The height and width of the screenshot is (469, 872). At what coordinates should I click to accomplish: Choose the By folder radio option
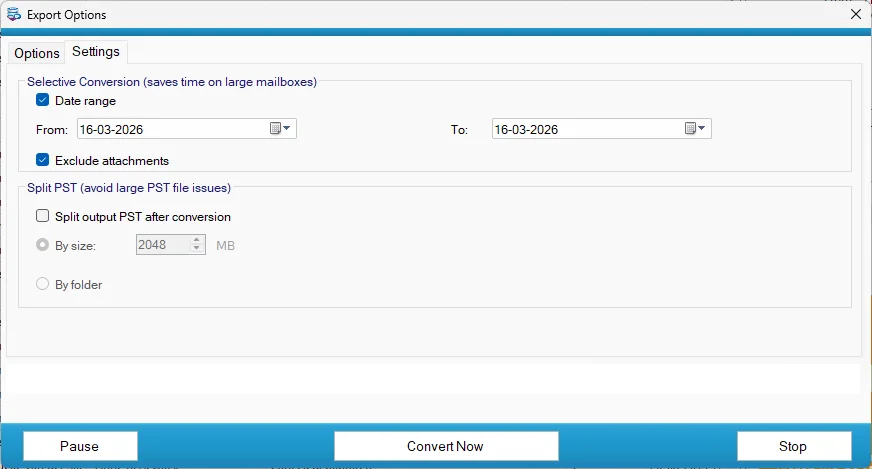(43, 285)
